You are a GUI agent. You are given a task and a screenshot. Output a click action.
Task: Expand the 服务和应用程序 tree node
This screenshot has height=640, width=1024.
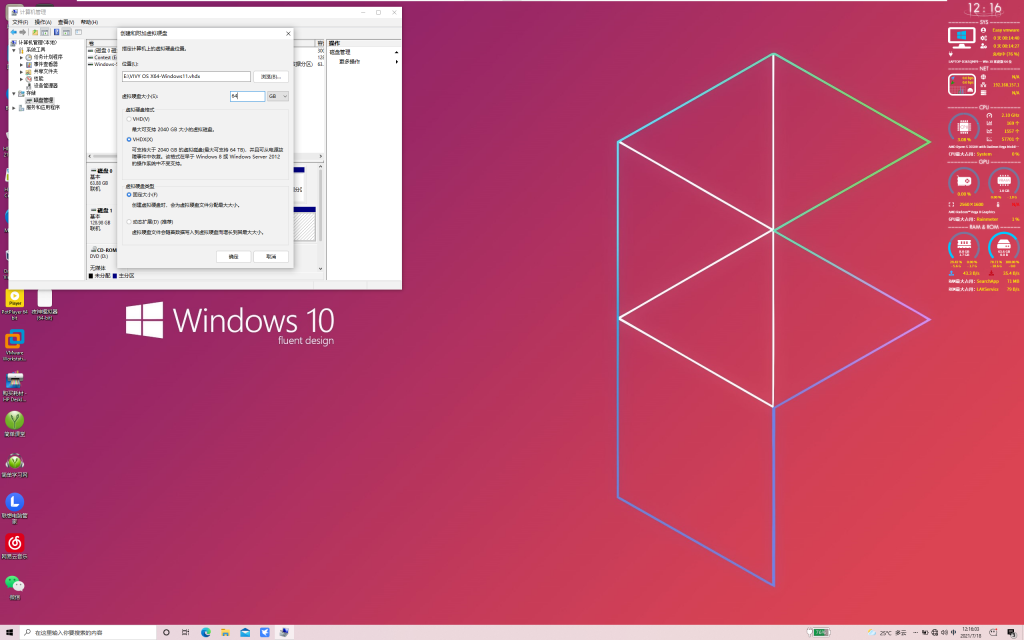click(x=14, y=108)
